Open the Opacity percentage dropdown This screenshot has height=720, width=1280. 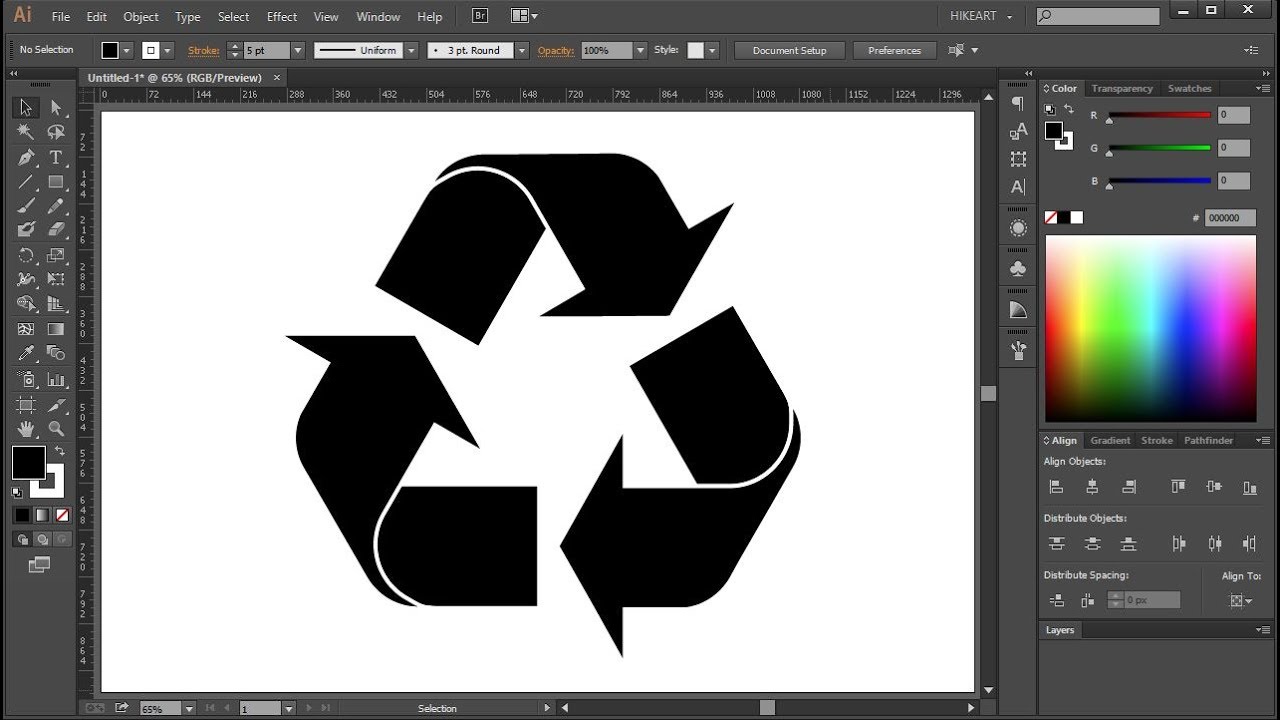pos(640,50)
